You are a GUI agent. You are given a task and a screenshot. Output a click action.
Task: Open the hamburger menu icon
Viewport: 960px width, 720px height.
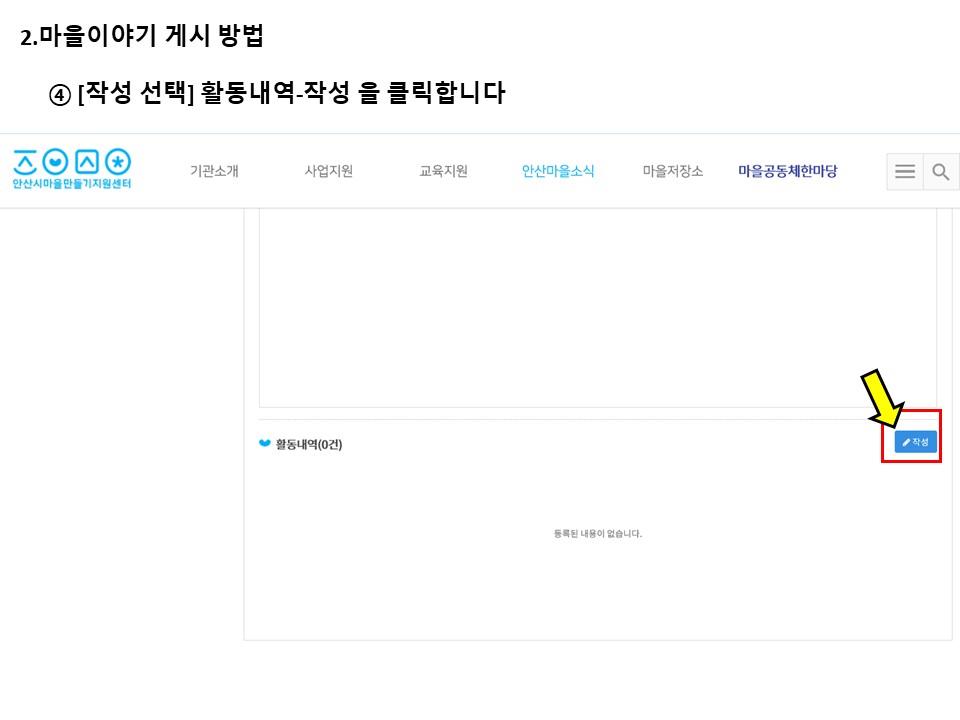point(905,172)
